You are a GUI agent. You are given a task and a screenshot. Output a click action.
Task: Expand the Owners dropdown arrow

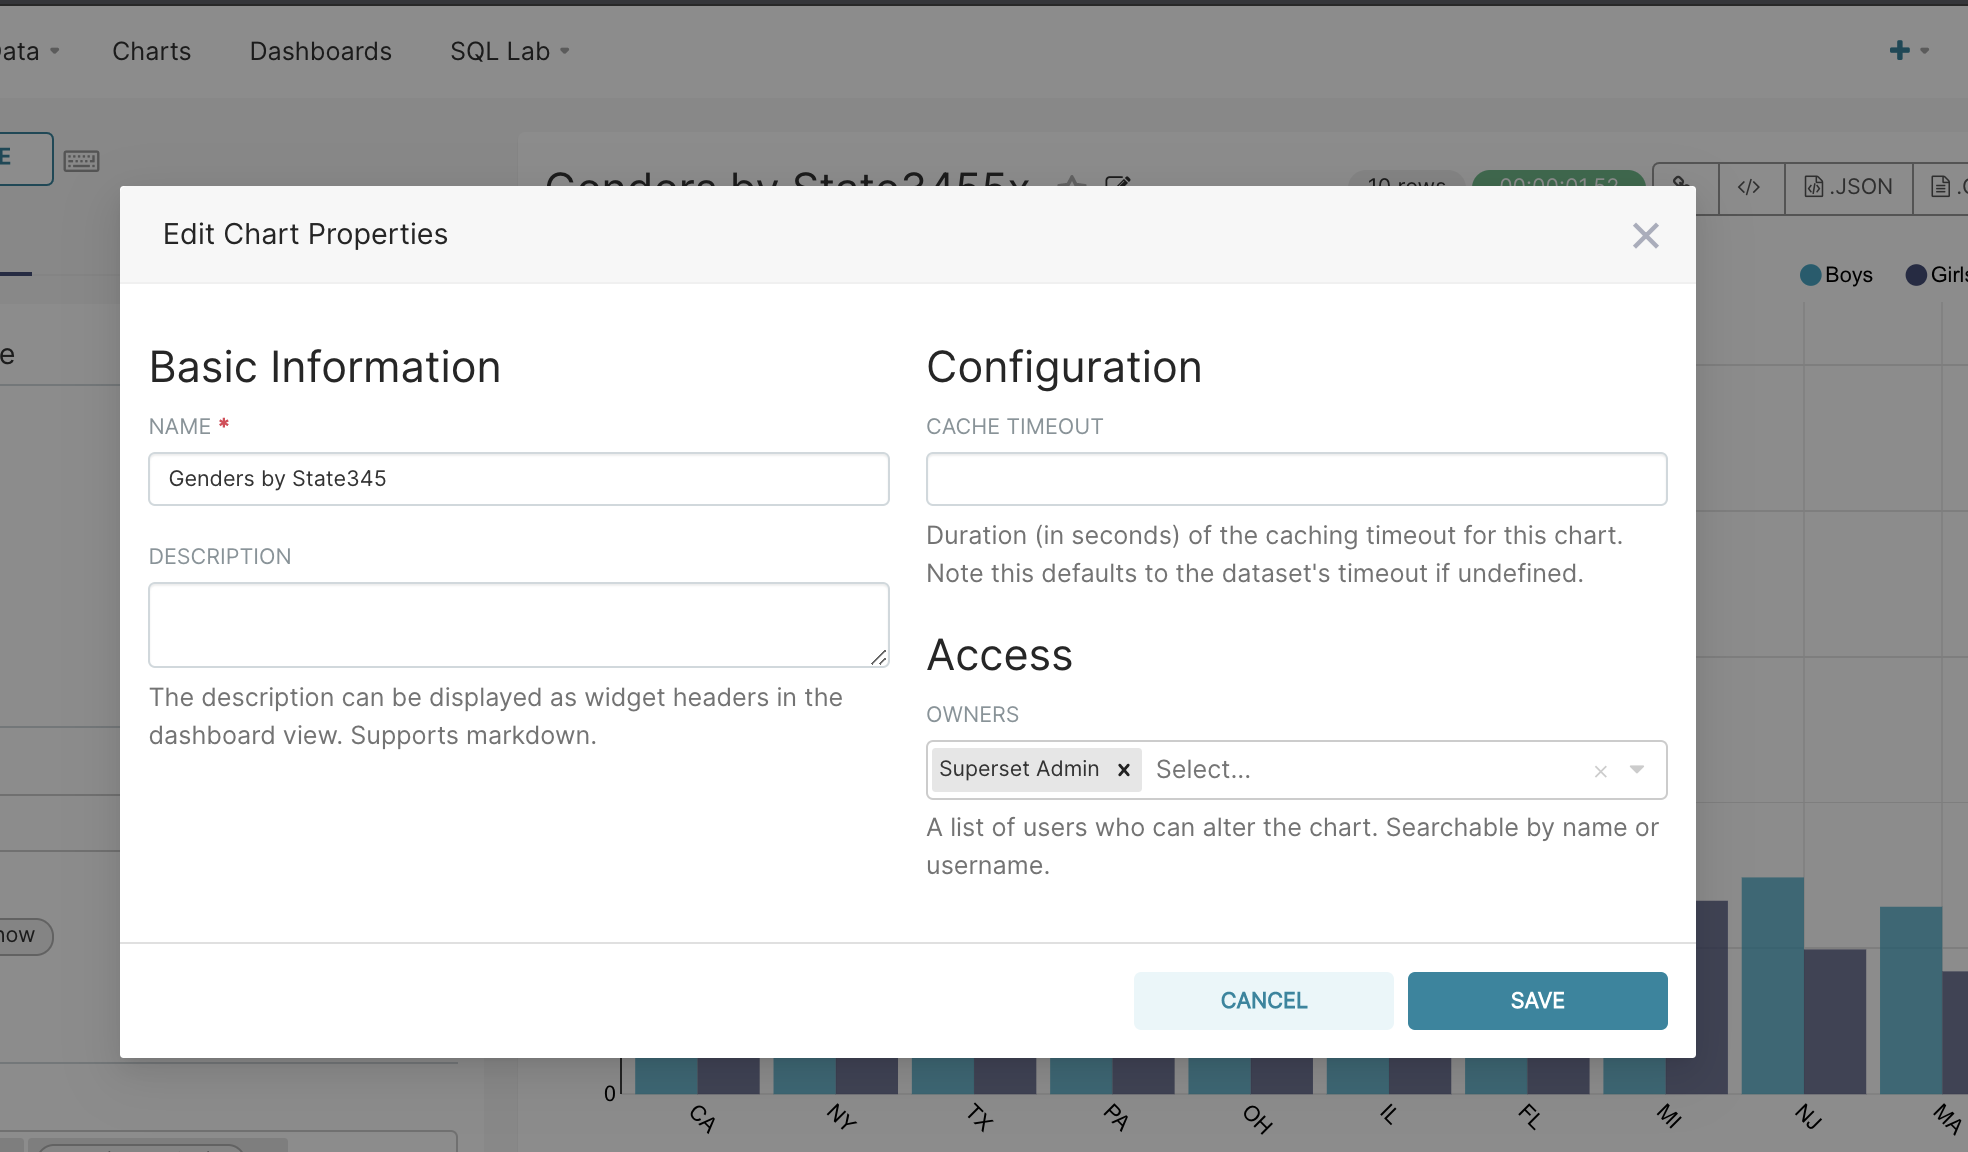tap(1637, 769)
